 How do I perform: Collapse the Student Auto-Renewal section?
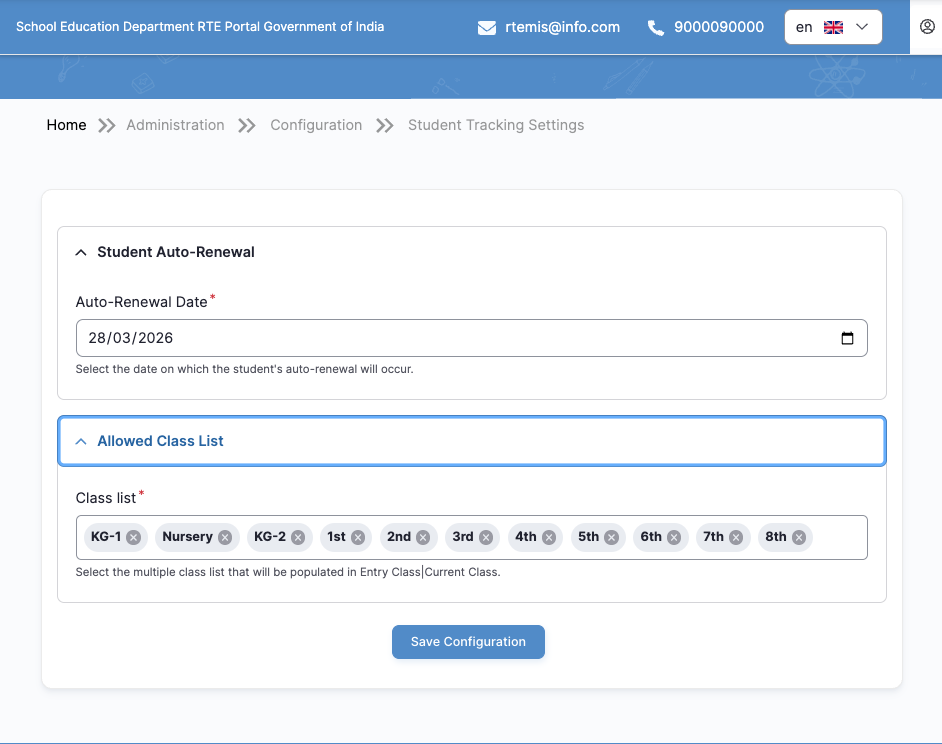pos(82,252)
